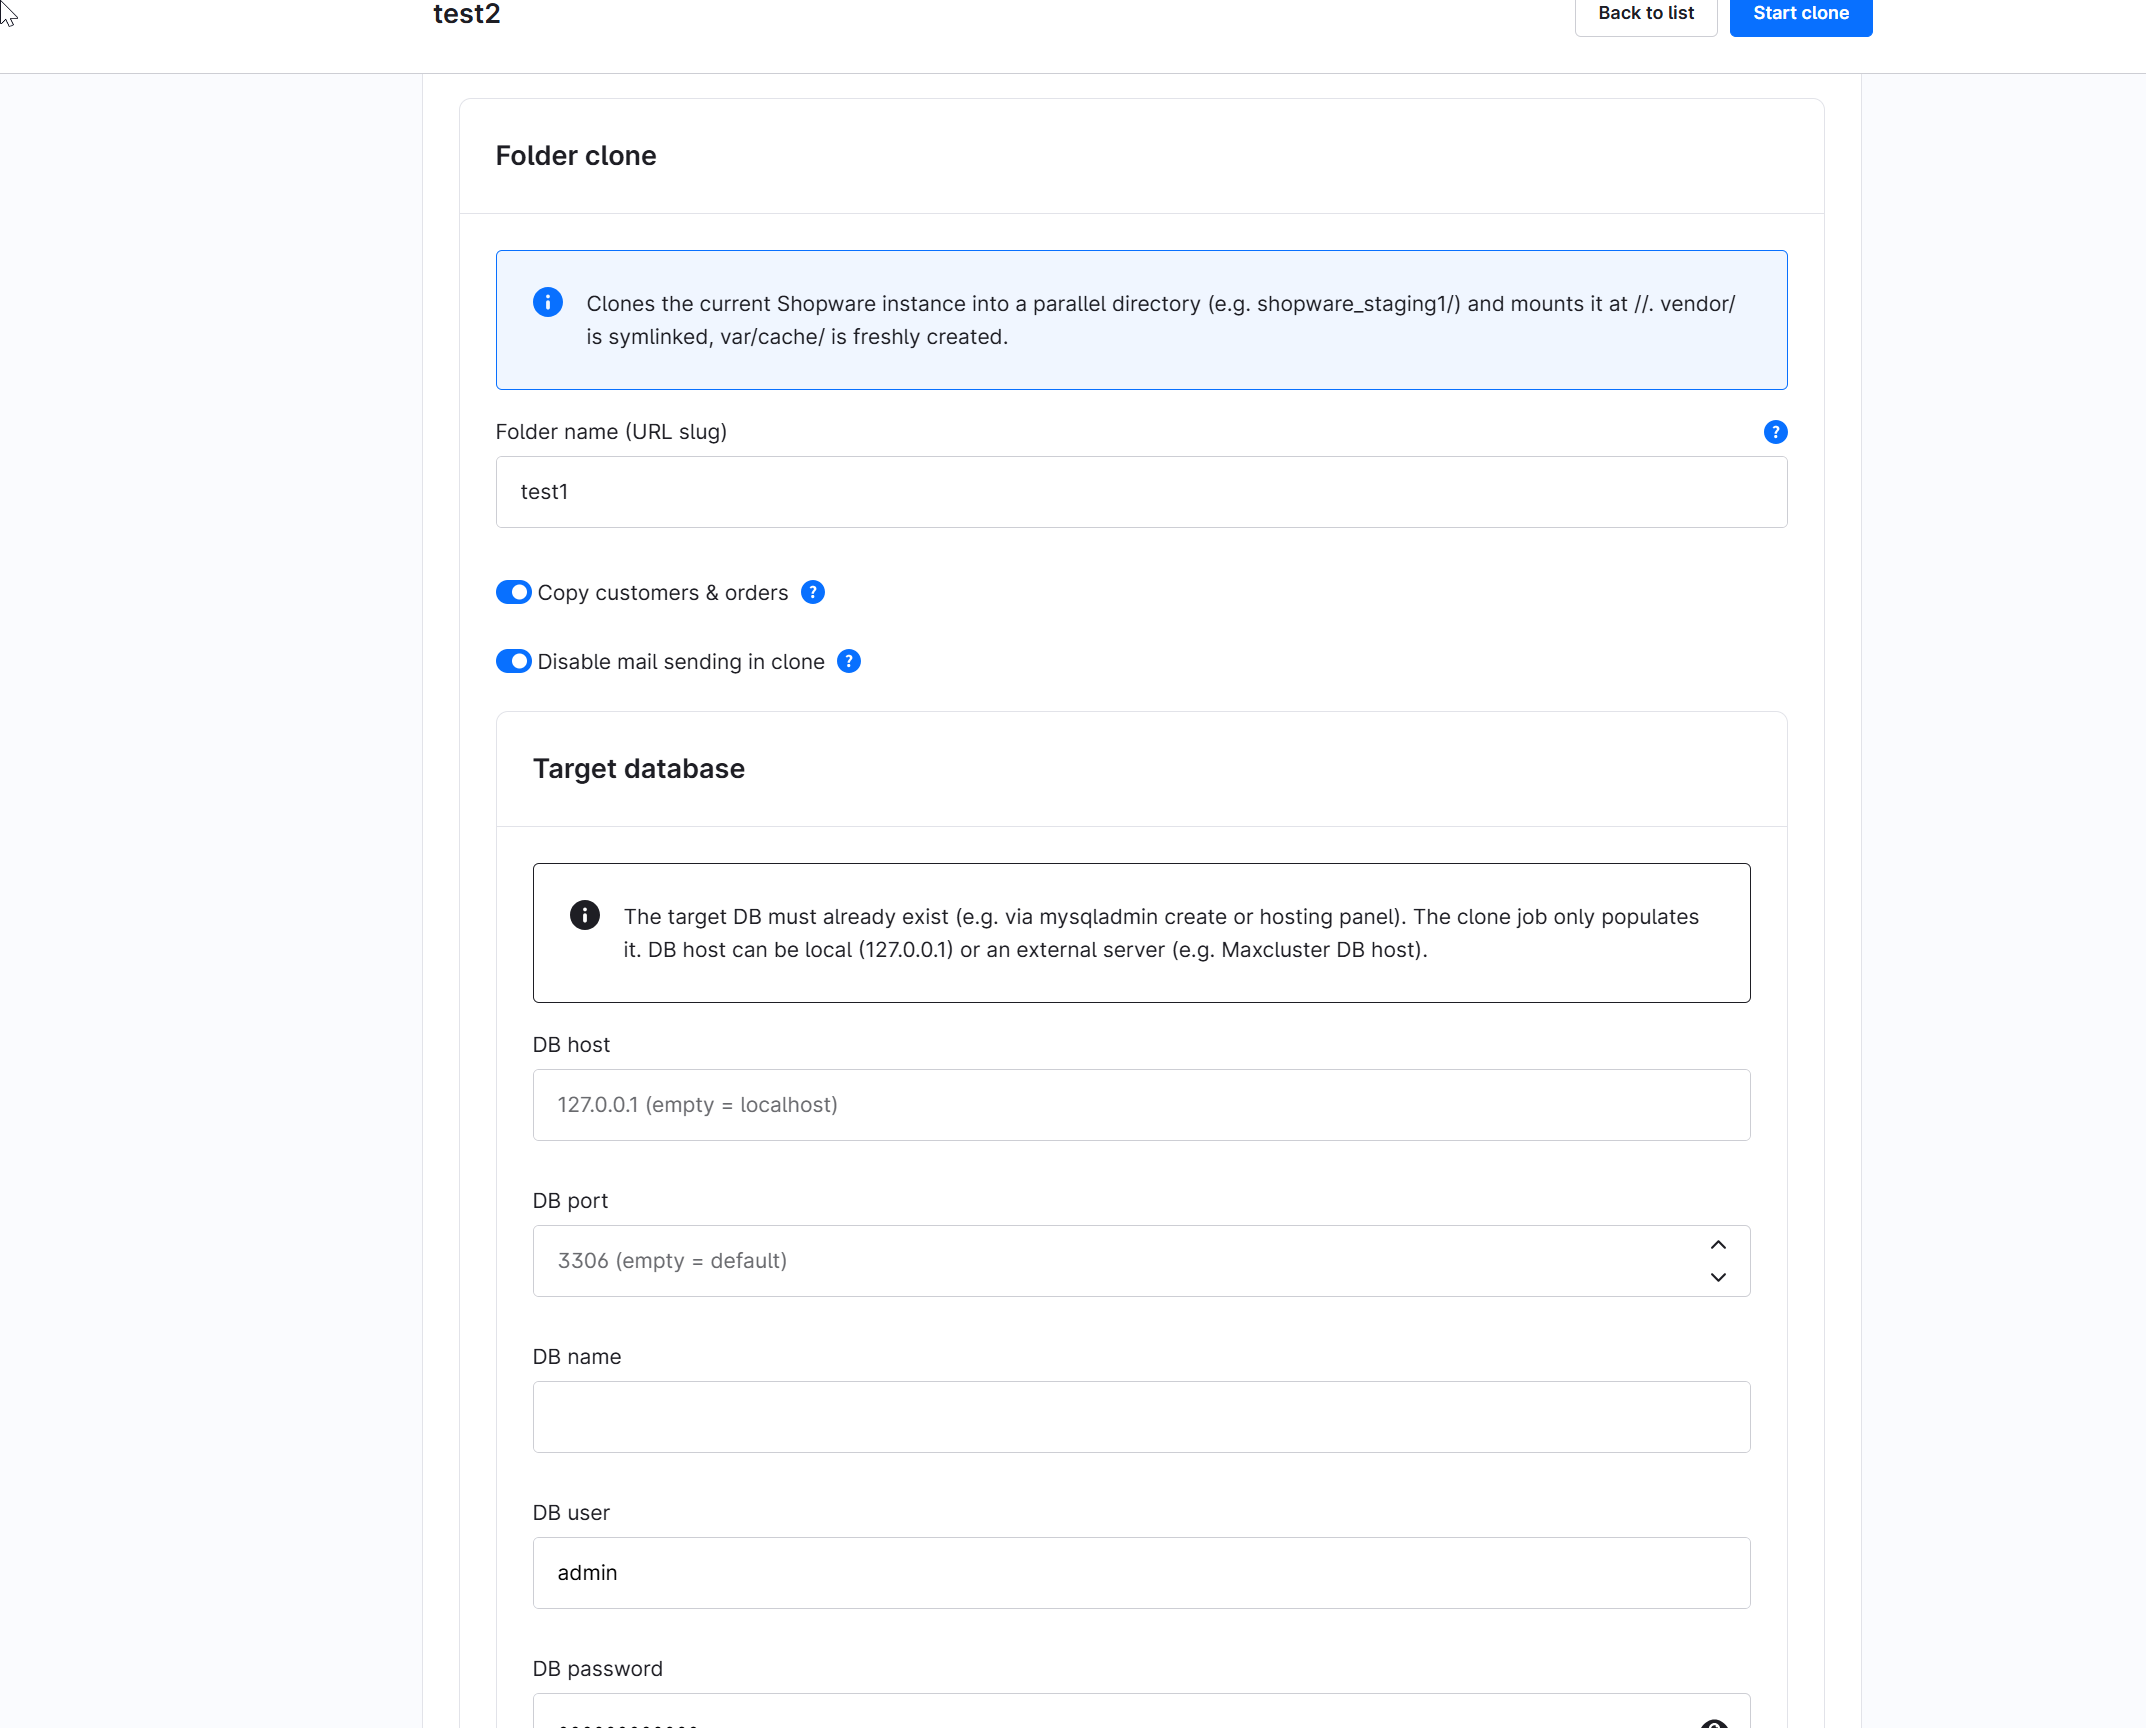2146x1728 pixels.
Task: Toggle the Copy customers & orders switch
Action: pyautogui.click(x=514, y=593)
